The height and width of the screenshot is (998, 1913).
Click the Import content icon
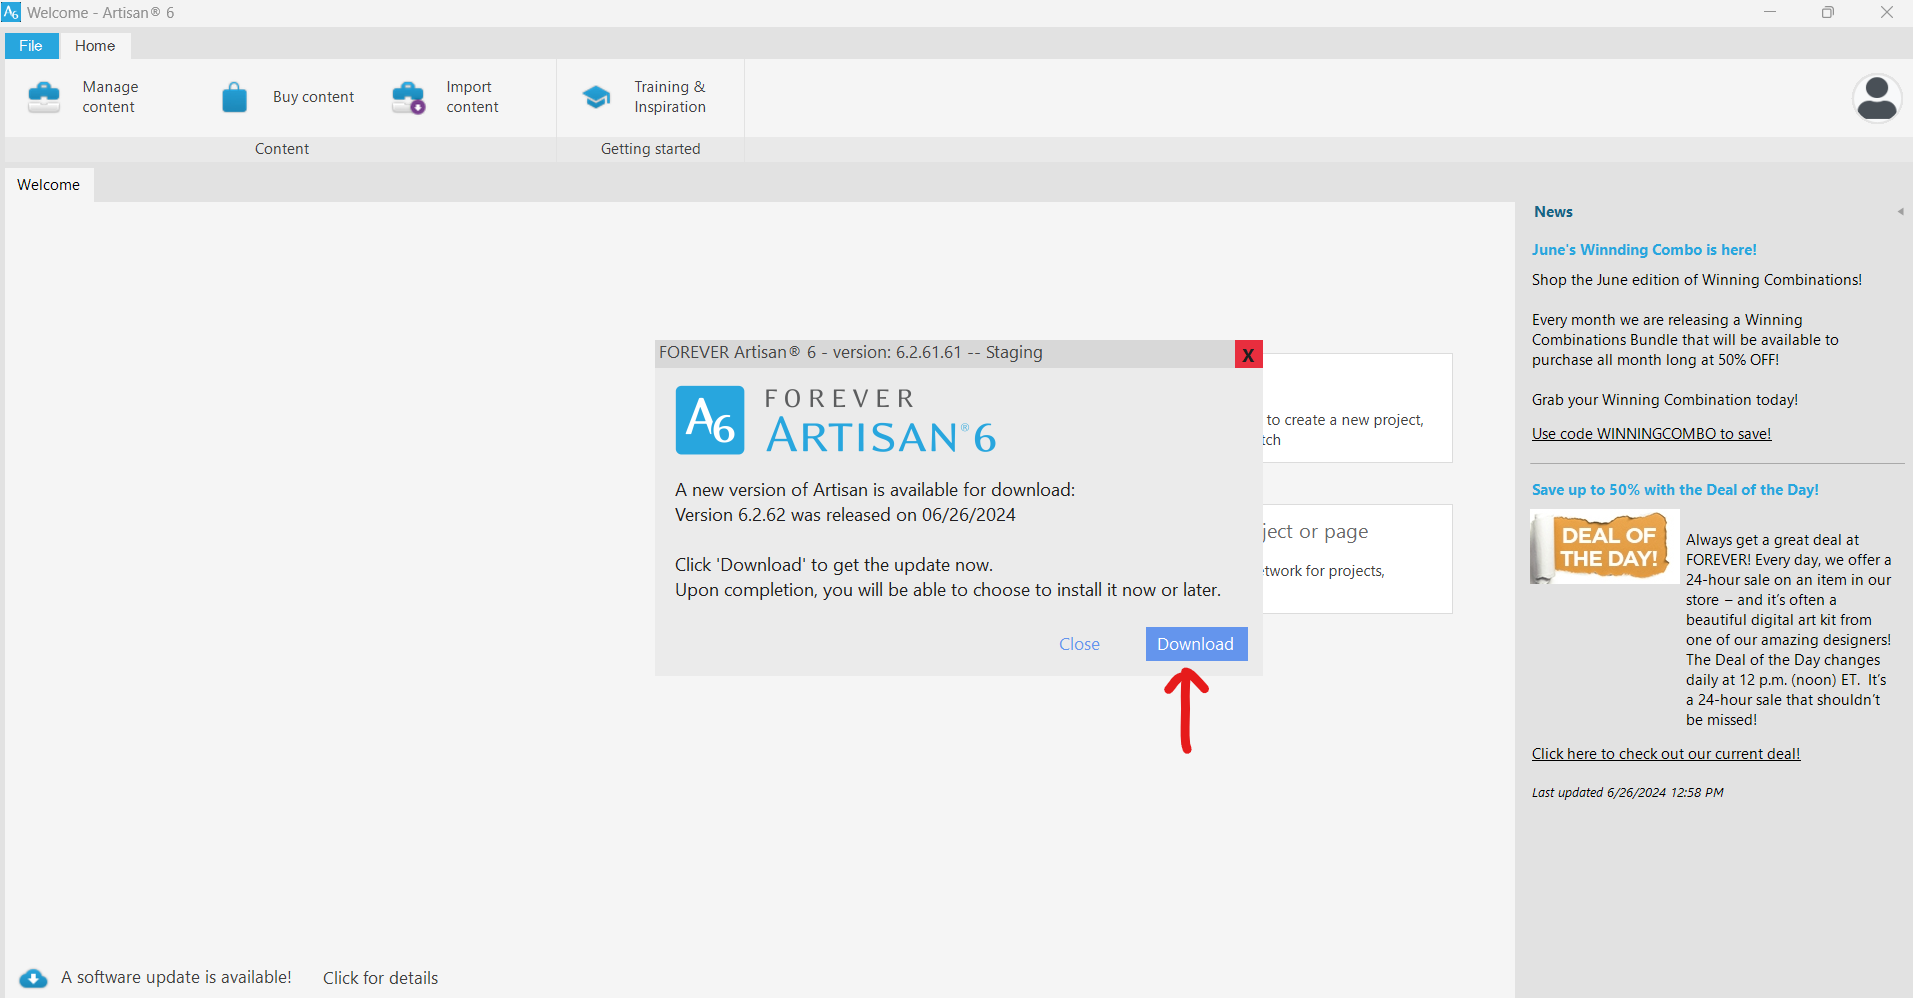(409, 97)
